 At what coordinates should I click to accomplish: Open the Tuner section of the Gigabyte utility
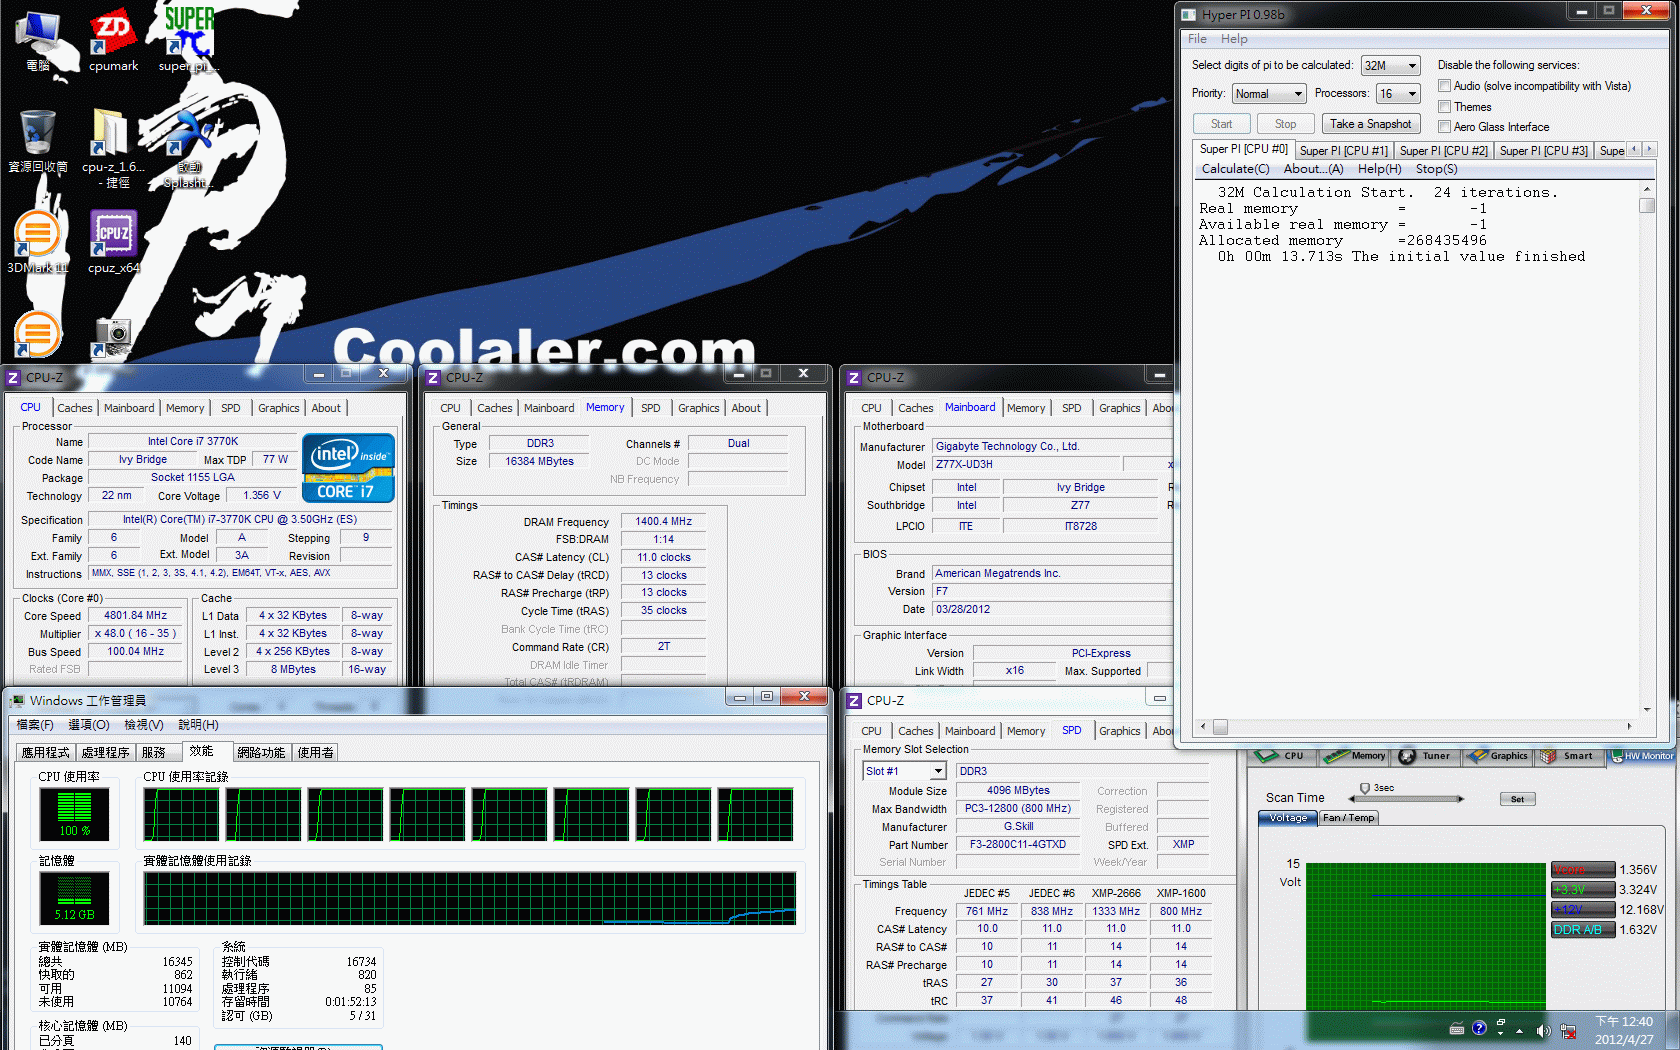click(1425, 756)
